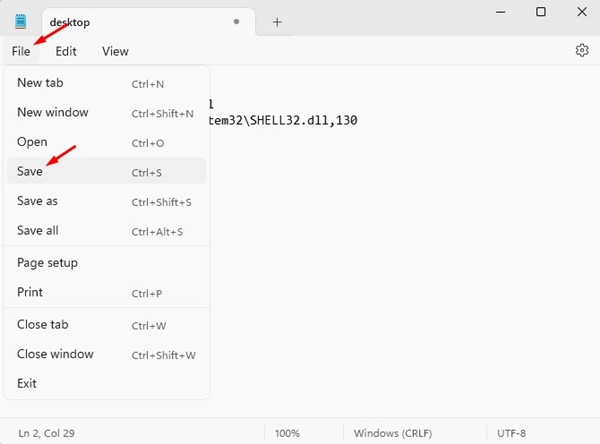Choose Save from the File menu
600x444 pixels.
(x=106, y=171)
